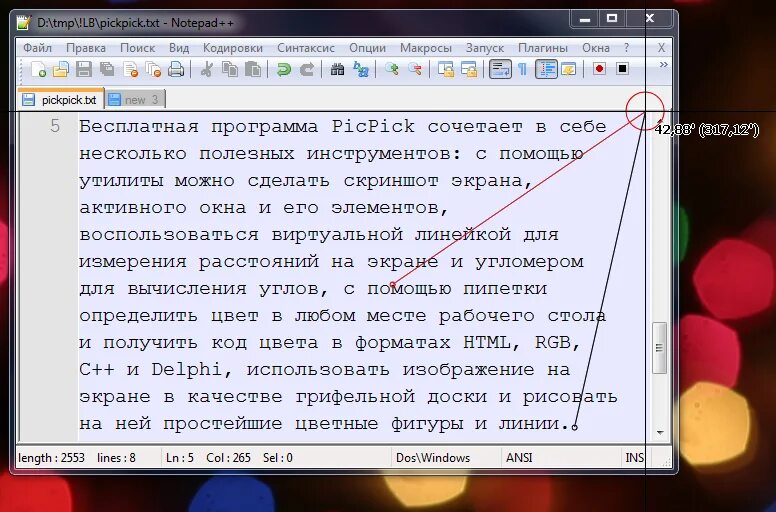Screen dimensions: 776x512
Task: Open Replace toolbar icon
Action: pos(361,69)
